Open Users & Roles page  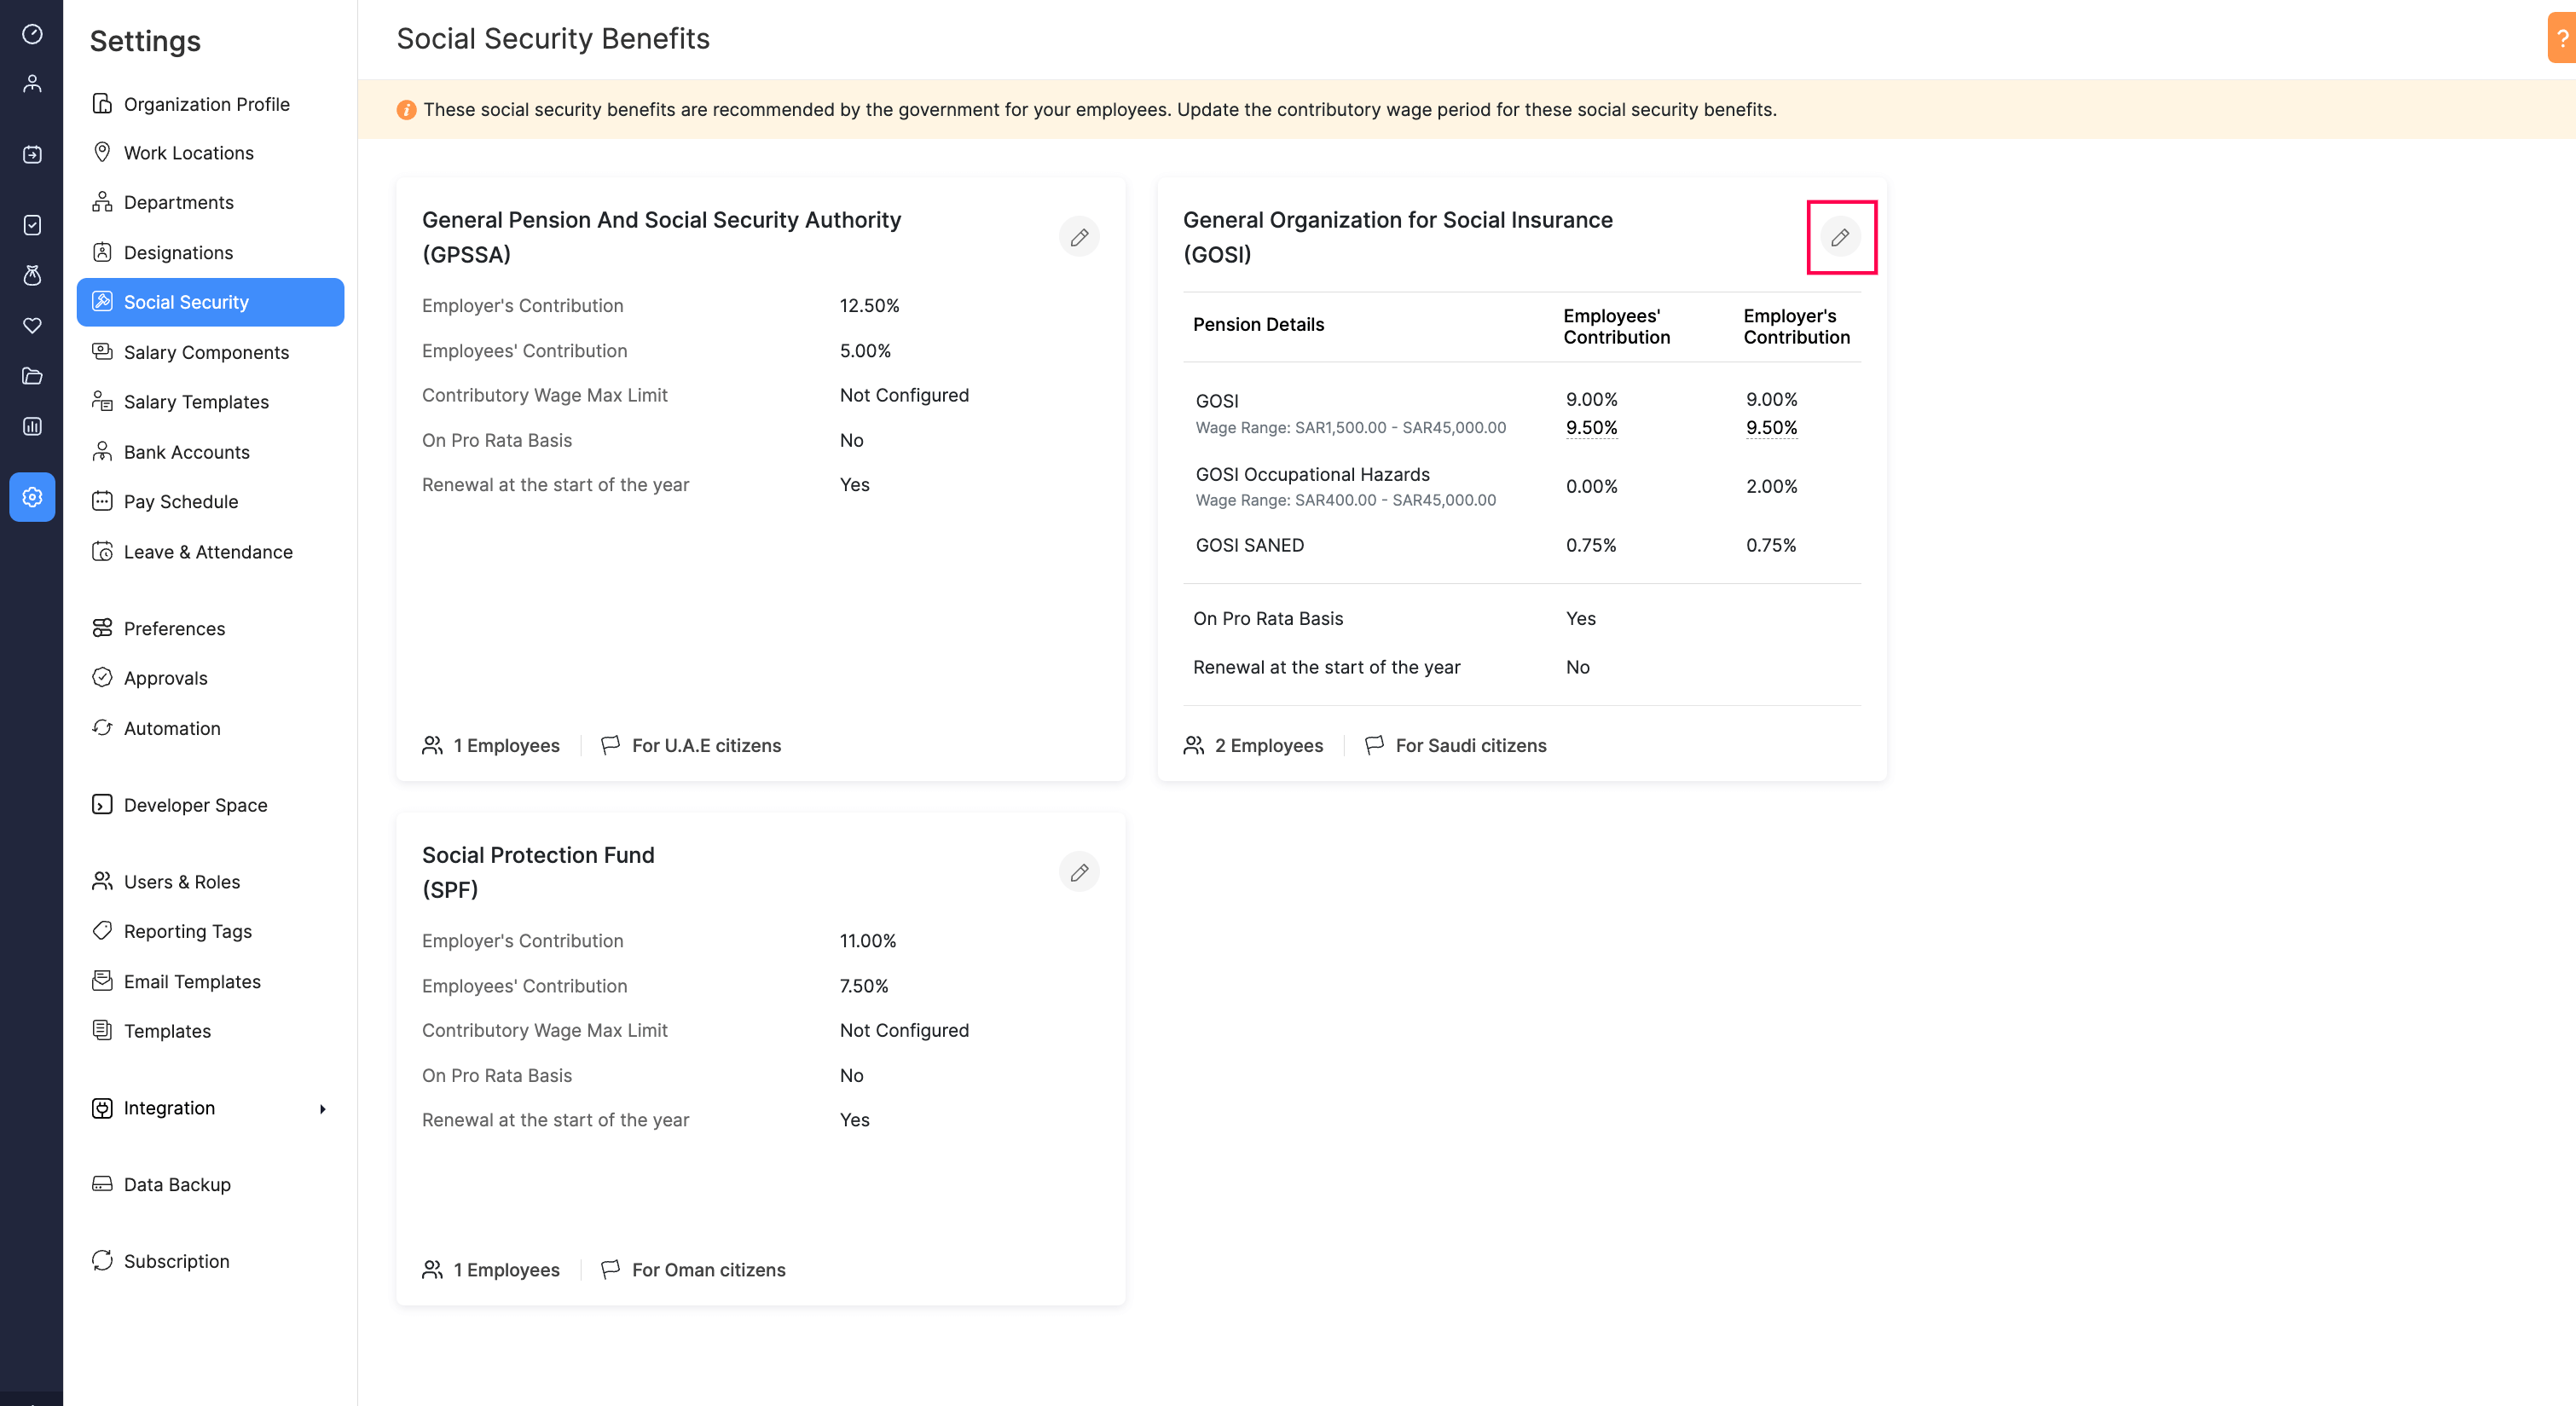point(182,881)
